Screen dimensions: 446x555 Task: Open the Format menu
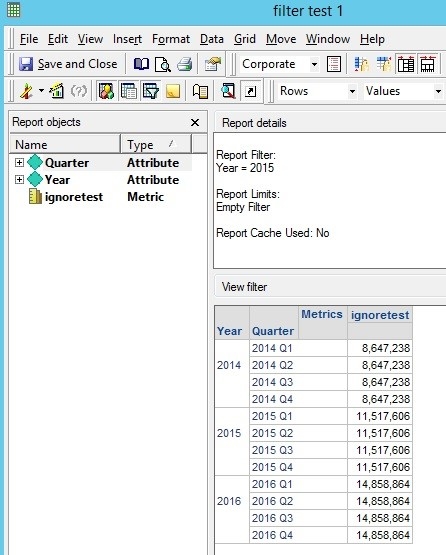pos(171,39)
